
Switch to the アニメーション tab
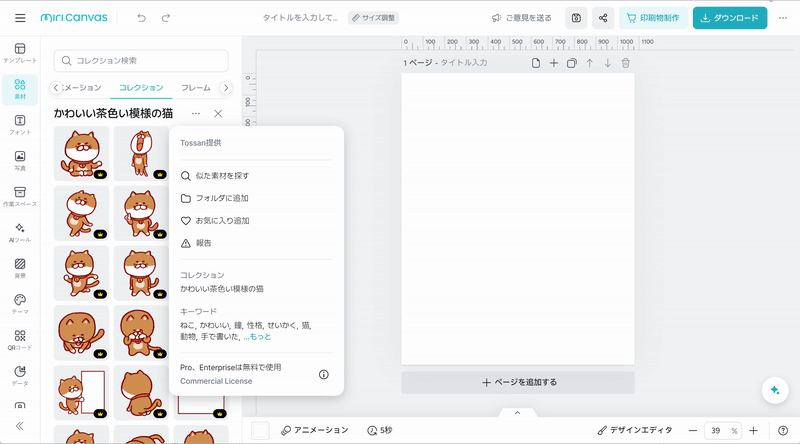[82, 88]
